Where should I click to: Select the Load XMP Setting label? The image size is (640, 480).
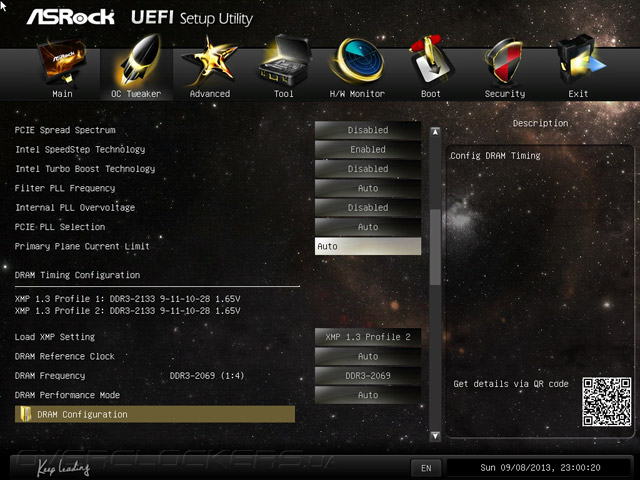click(55, 337)
